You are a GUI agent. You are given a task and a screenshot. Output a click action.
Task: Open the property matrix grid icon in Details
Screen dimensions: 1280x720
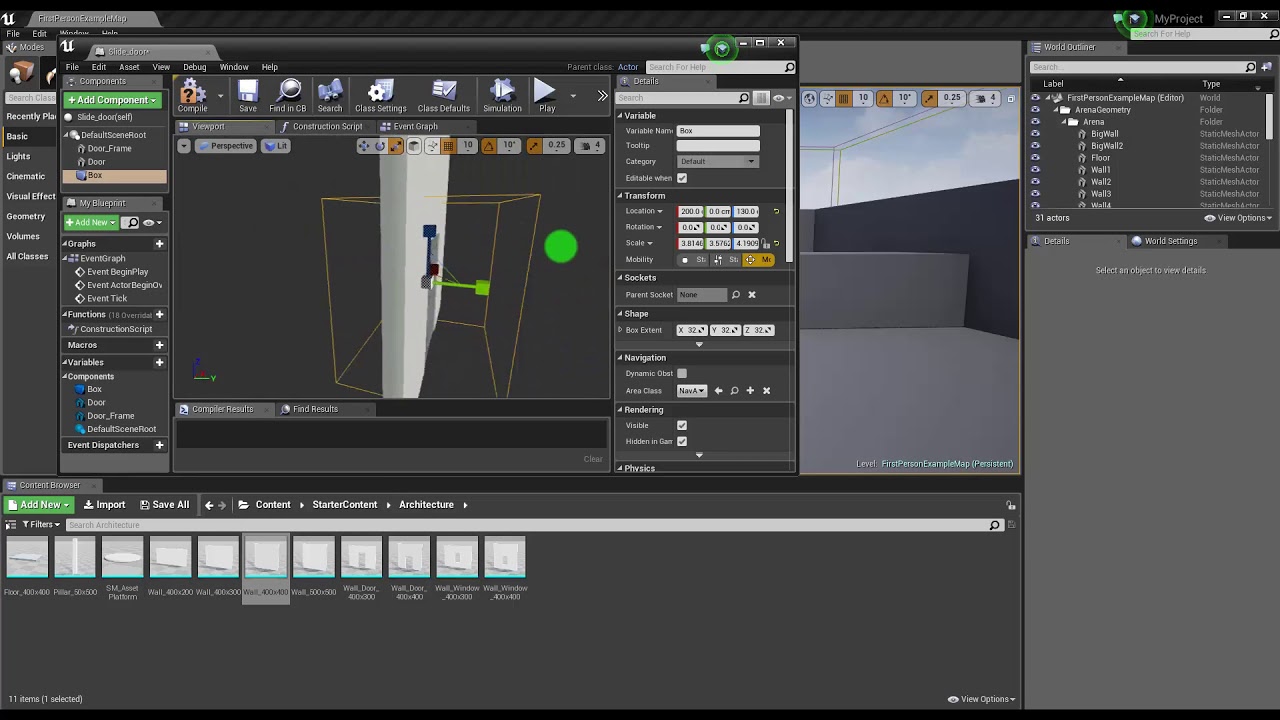point(762,98)
